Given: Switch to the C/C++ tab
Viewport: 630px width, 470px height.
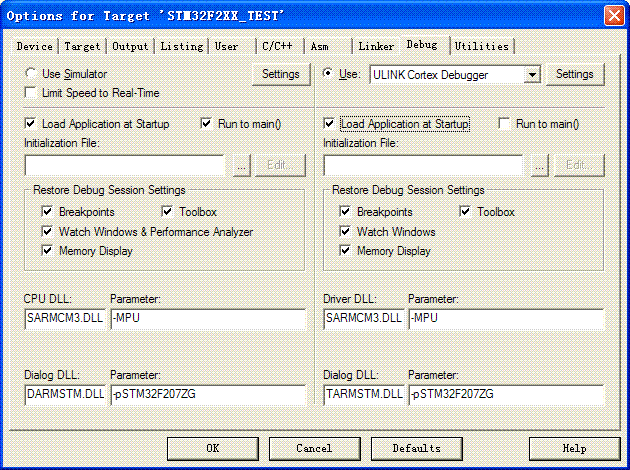Looking at the screenshot, I should (x=277, y=46).
